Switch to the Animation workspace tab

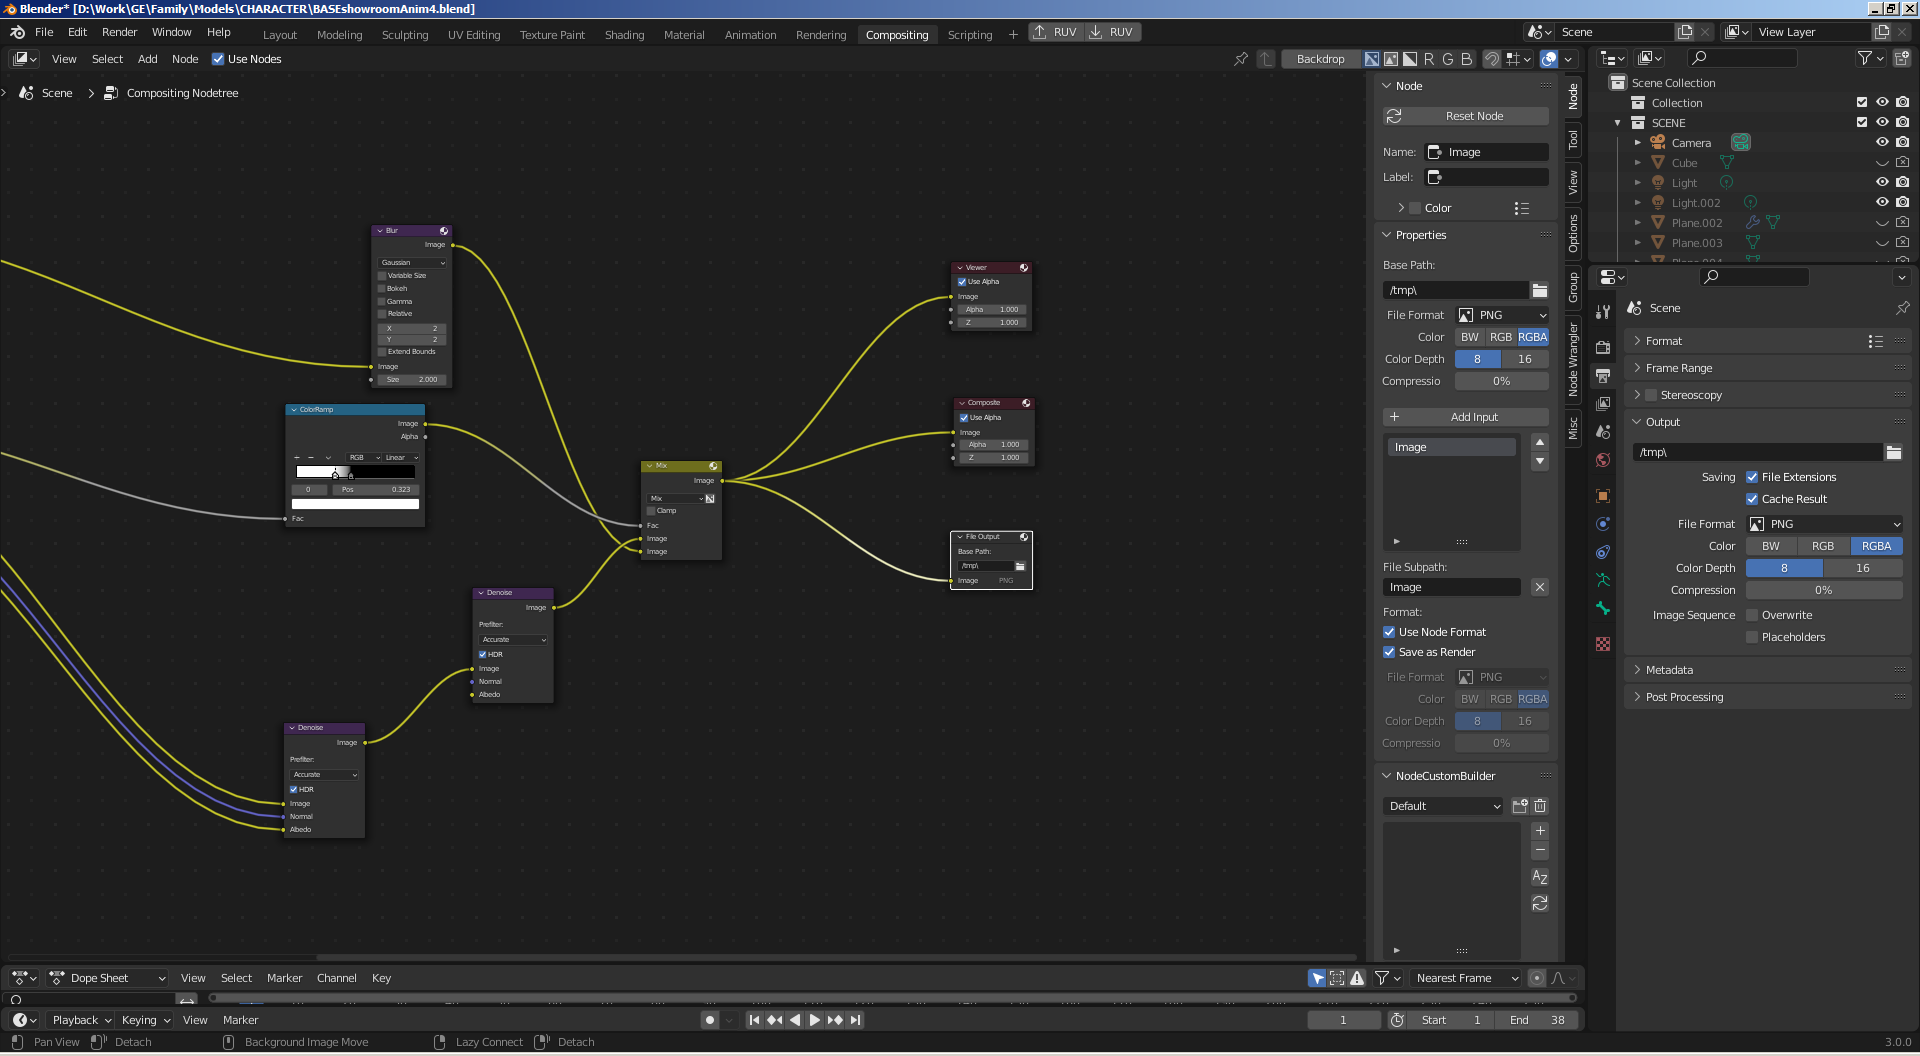[x=750, y=34]
